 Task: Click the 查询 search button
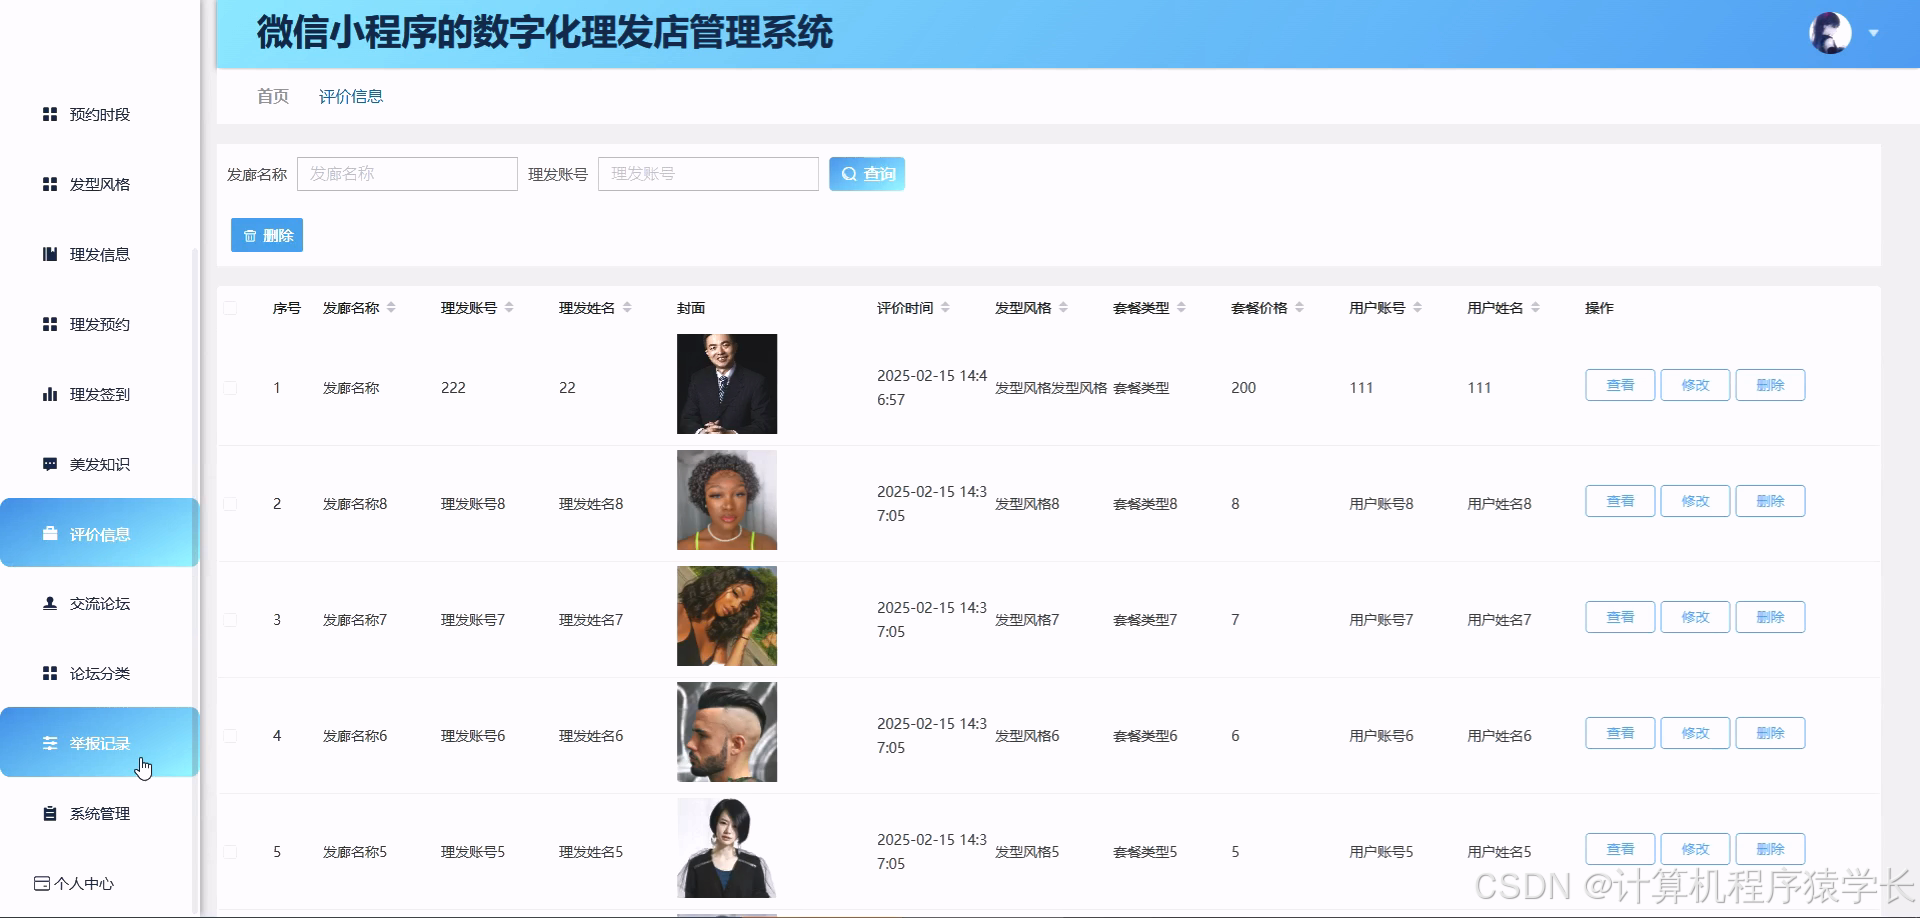[866, 173]
